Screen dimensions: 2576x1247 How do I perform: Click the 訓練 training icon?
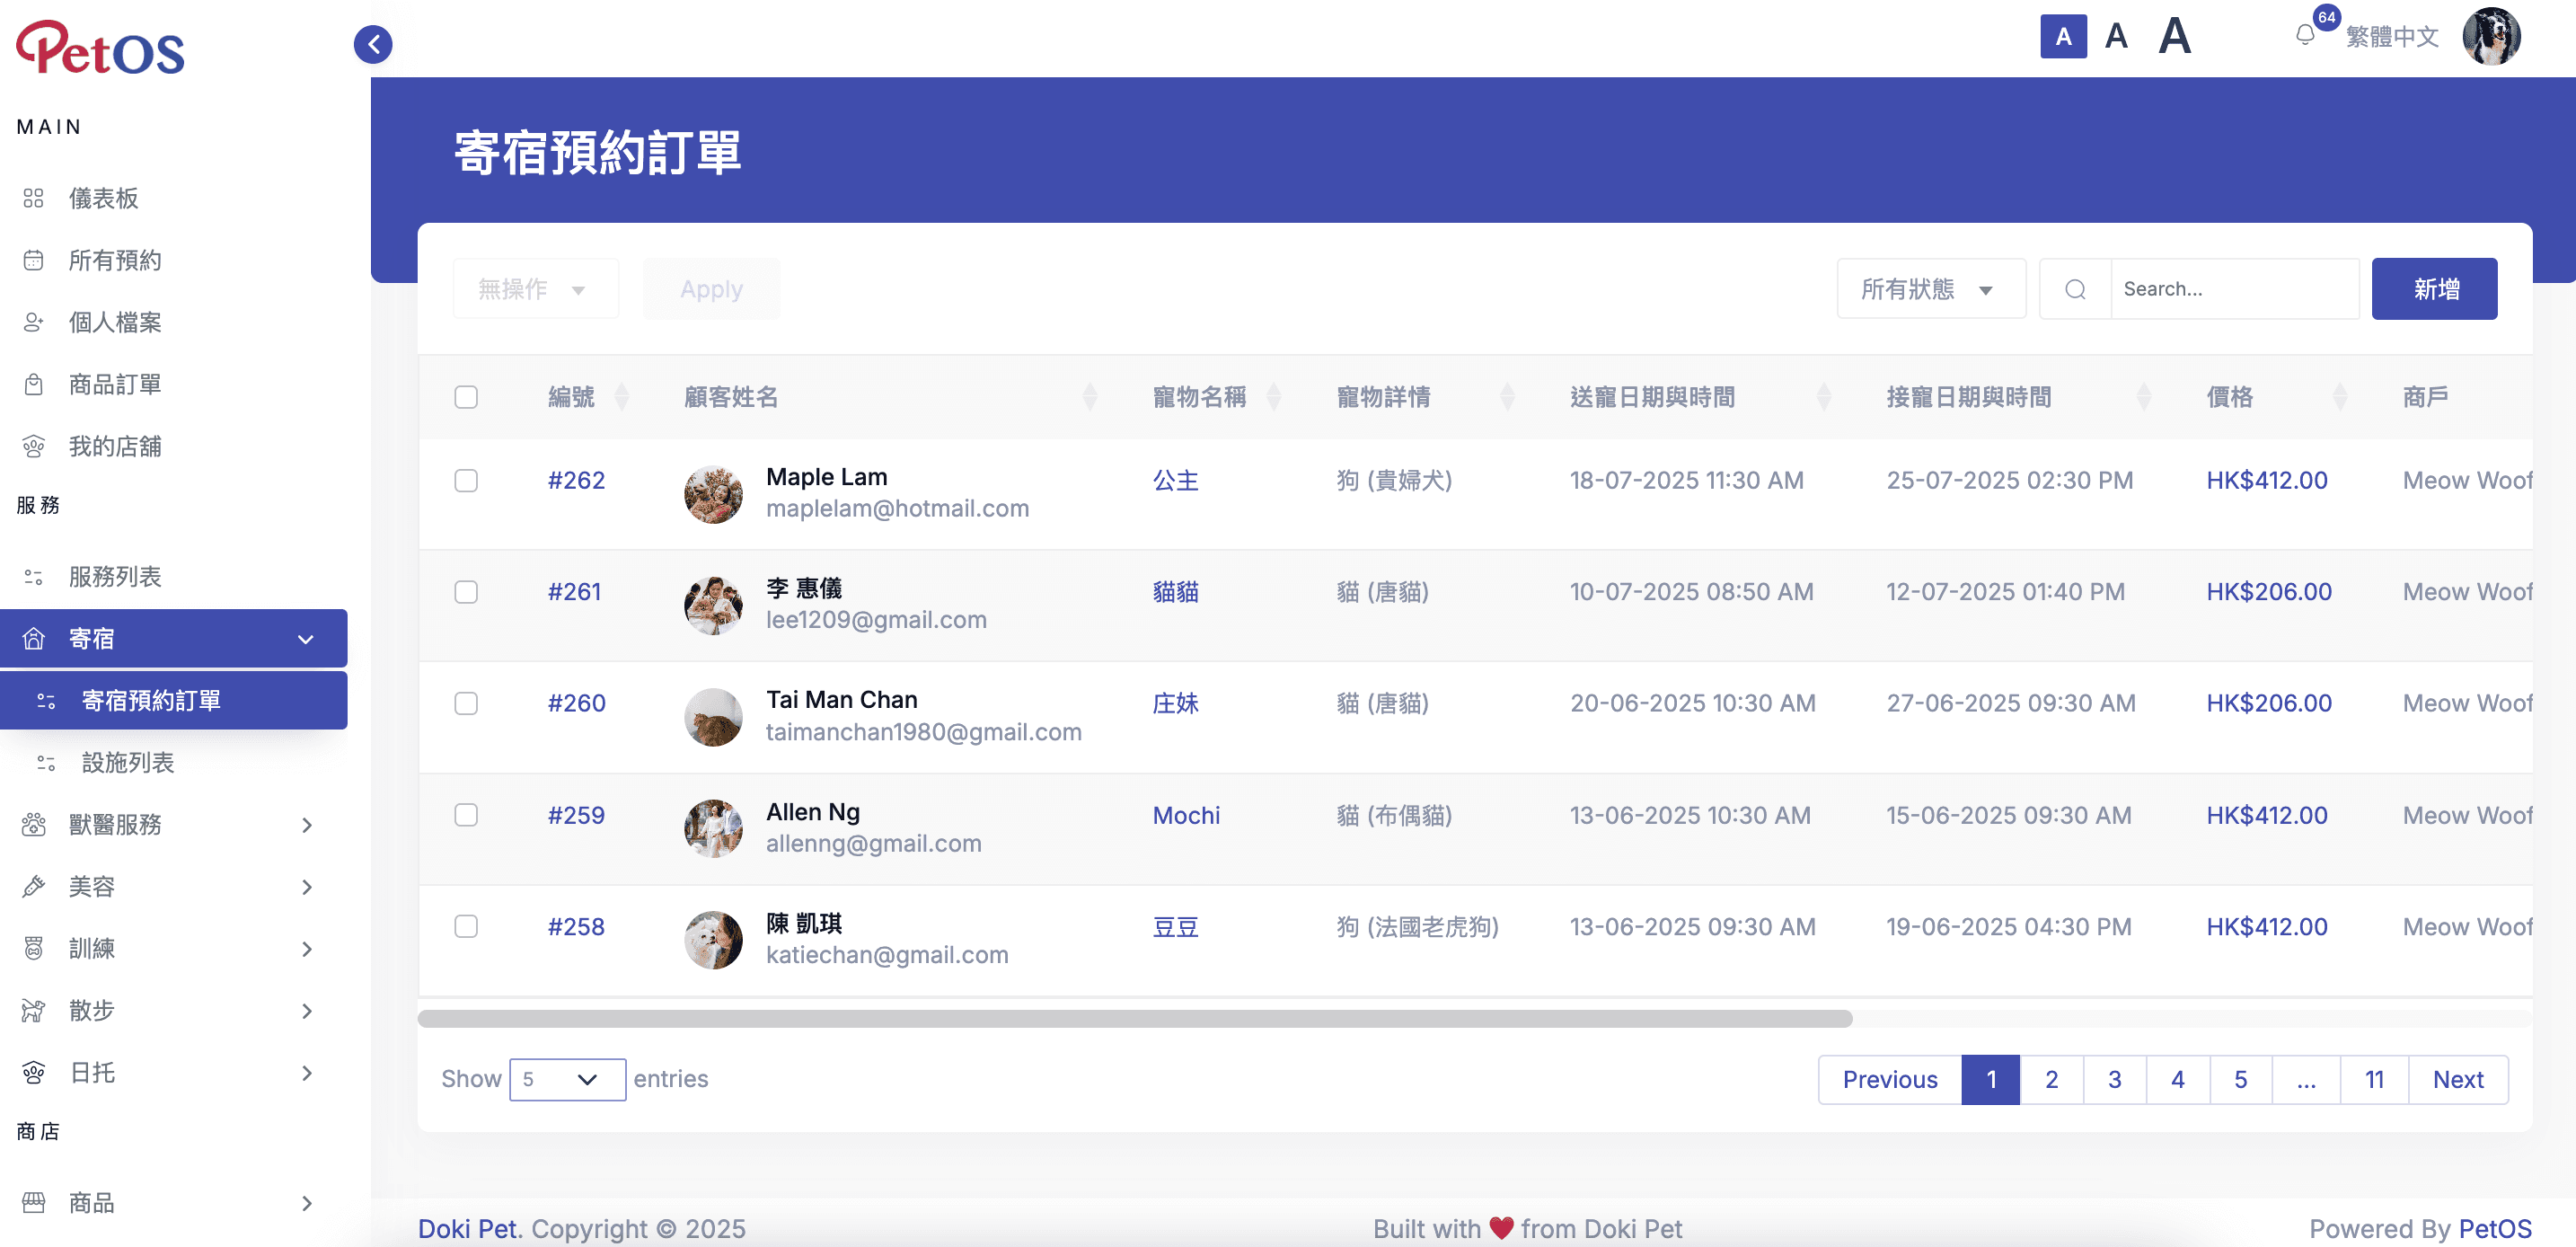33,948
